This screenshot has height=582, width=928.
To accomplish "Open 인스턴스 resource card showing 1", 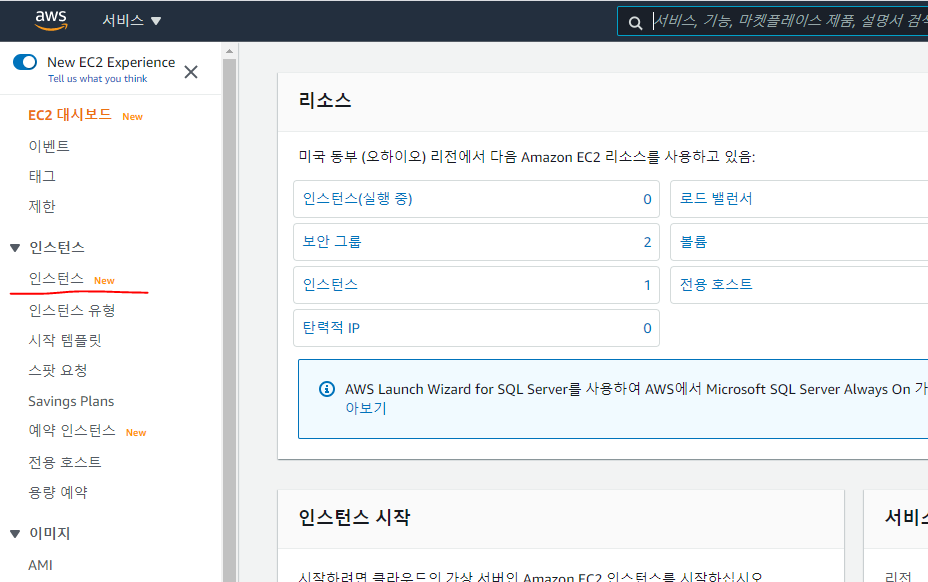I will click(476, 285).
